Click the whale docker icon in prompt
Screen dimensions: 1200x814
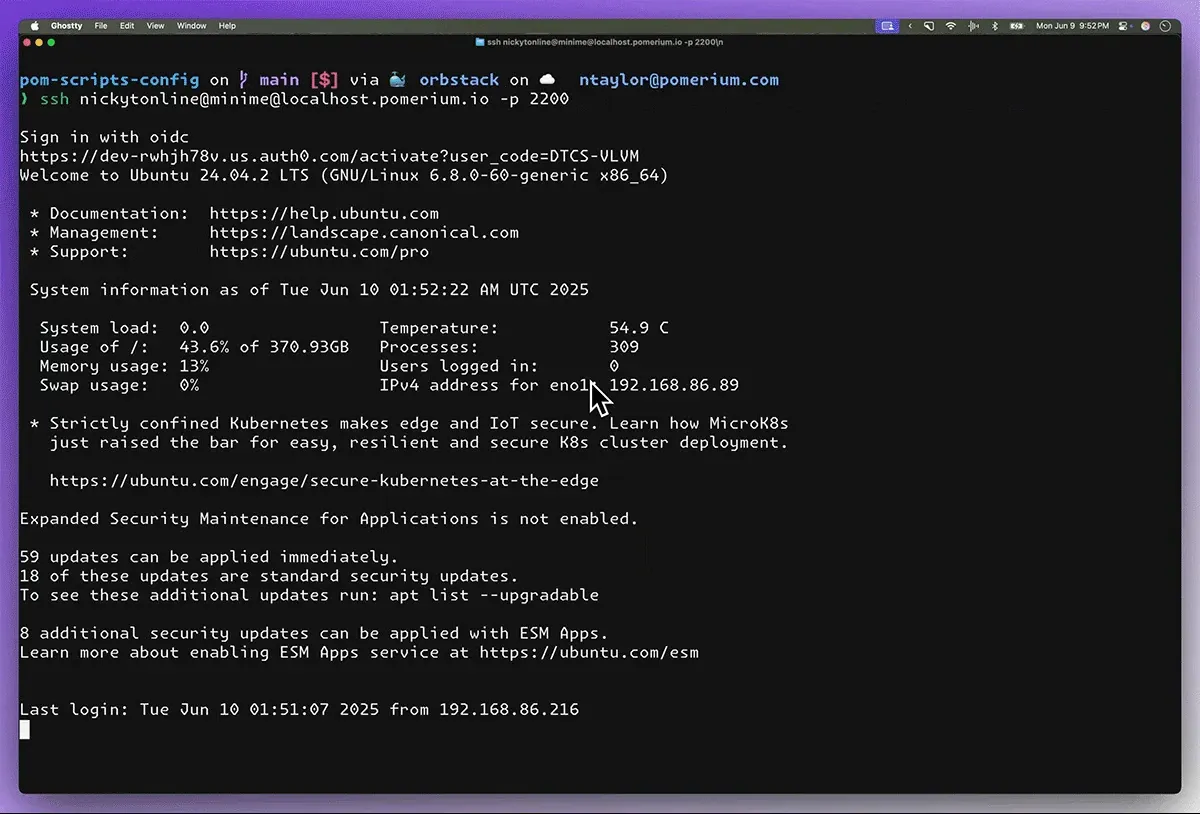397,80
